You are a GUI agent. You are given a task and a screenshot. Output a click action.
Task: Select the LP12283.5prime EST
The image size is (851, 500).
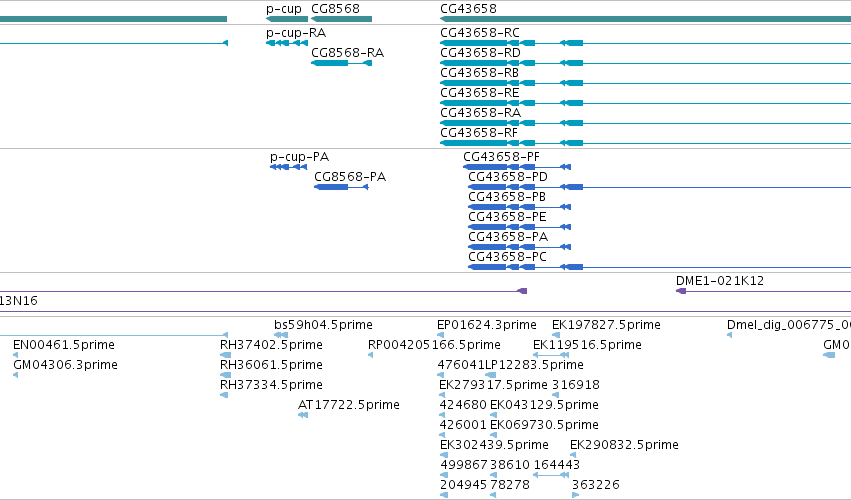pyautogui.click(x=534, y=365)
